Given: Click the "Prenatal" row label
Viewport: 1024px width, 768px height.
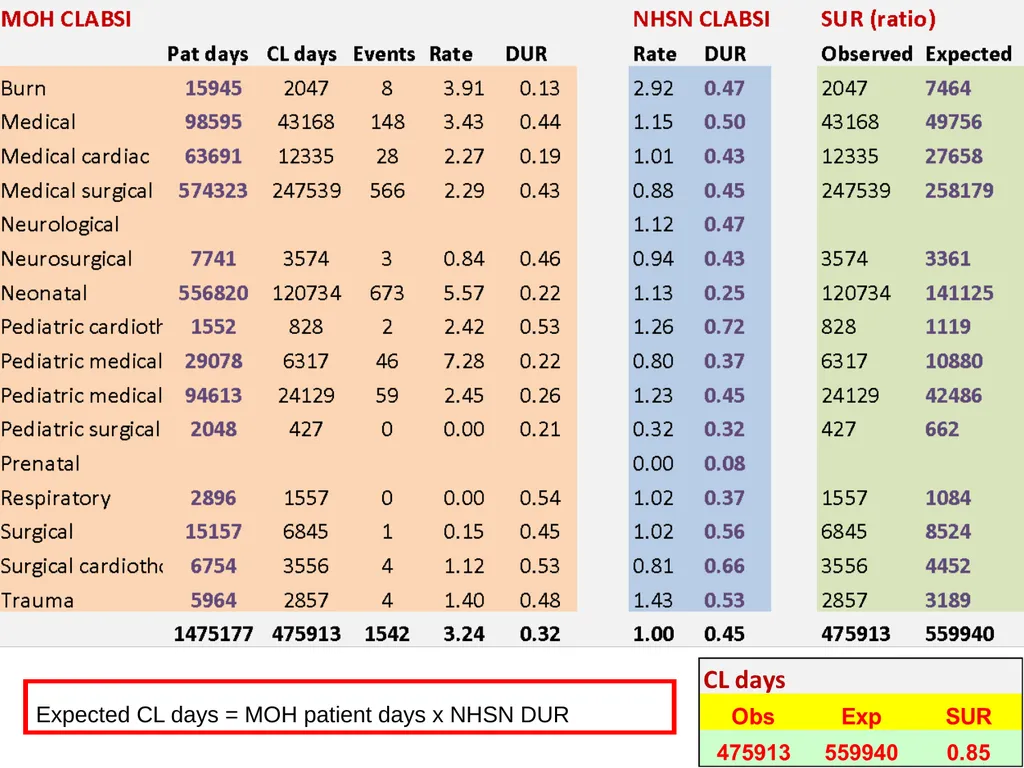Looking at the screenshot, I should coord(40,464).
